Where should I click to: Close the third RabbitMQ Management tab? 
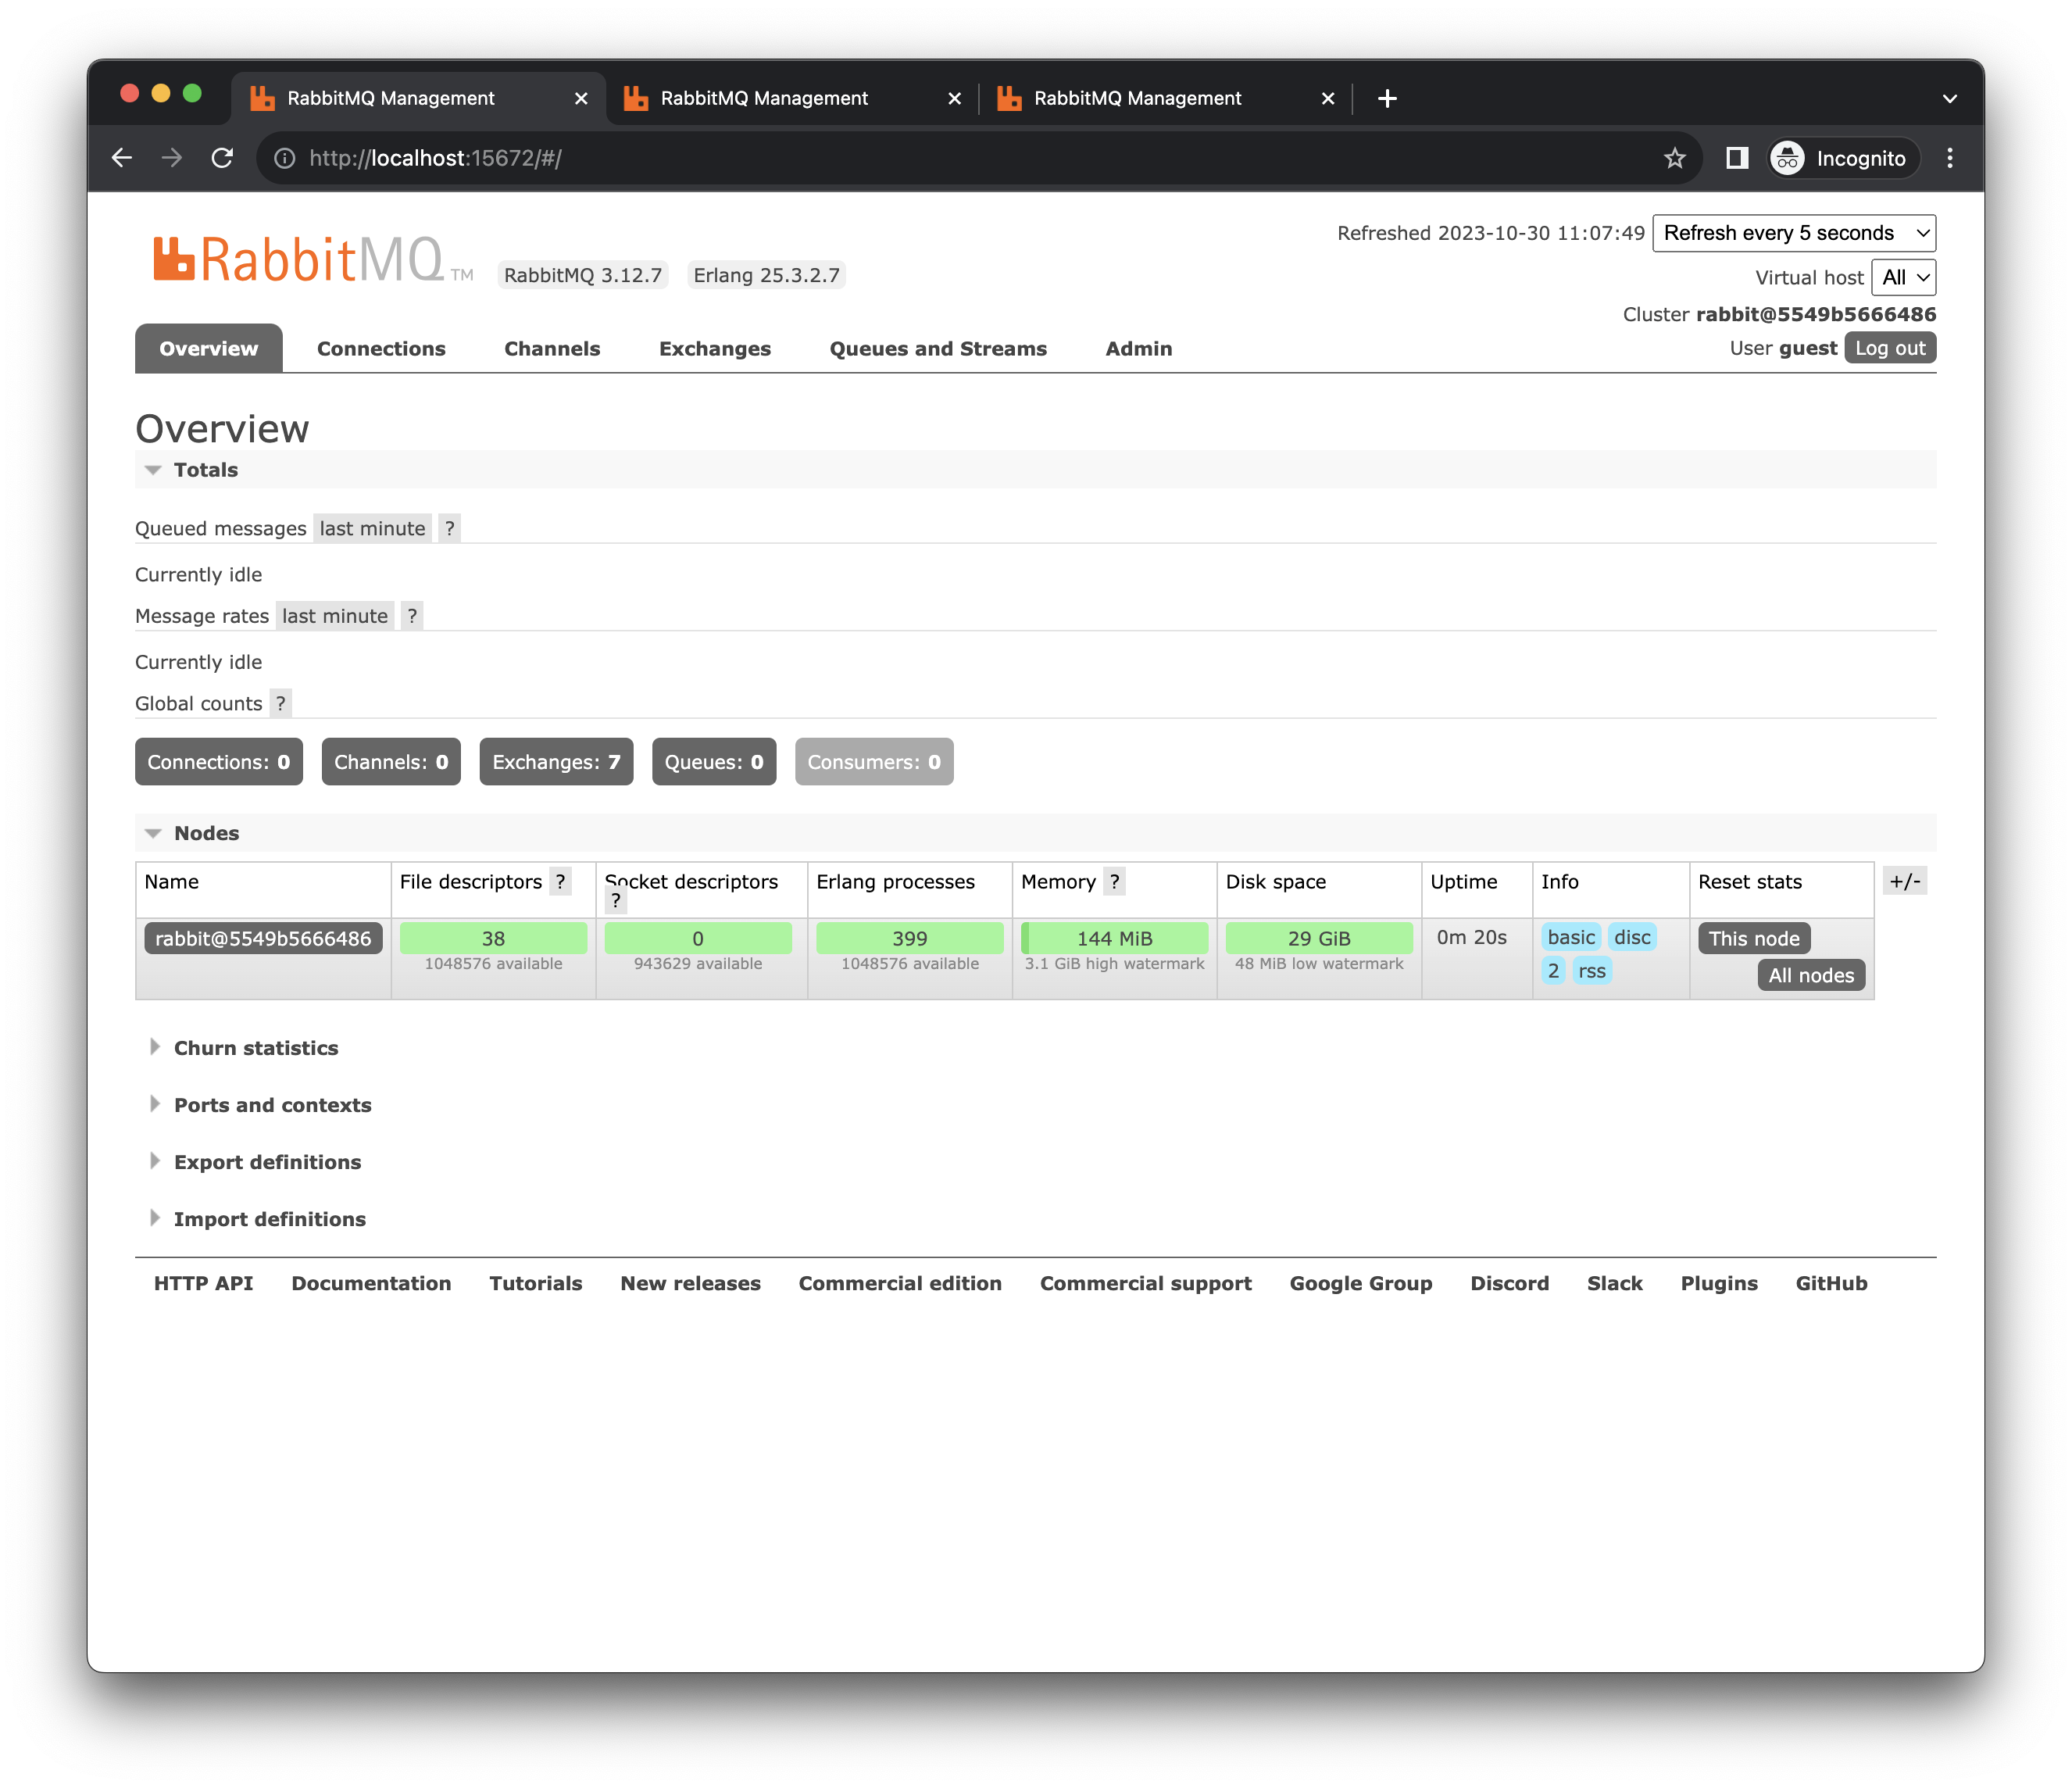click(x=1328, y=98)
